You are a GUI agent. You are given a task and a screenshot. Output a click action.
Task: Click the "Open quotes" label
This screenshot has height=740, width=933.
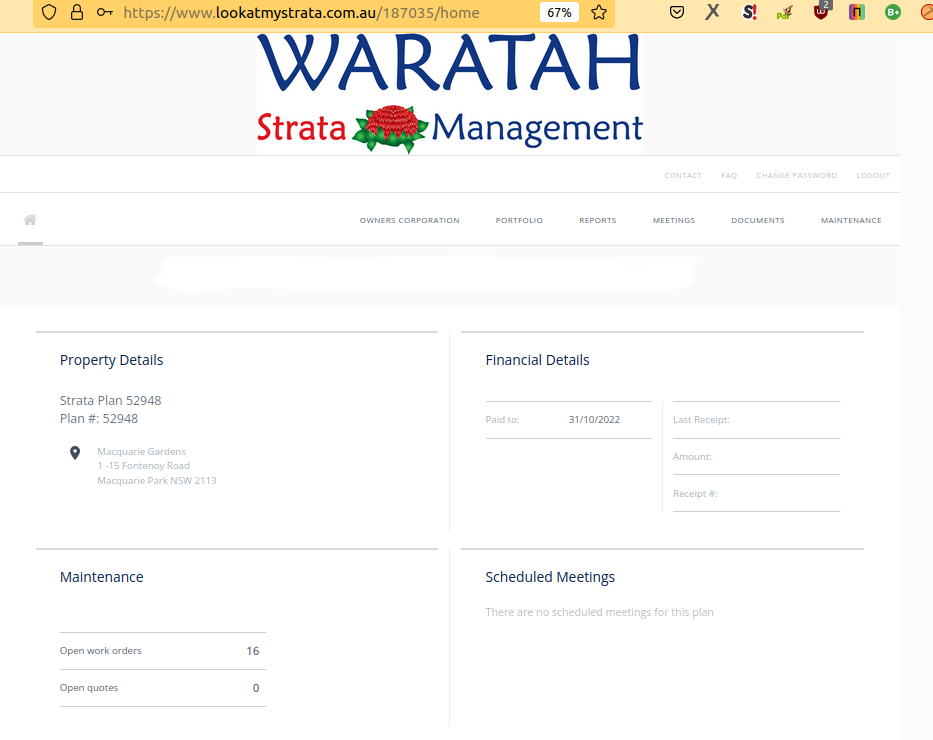point(89,688)
